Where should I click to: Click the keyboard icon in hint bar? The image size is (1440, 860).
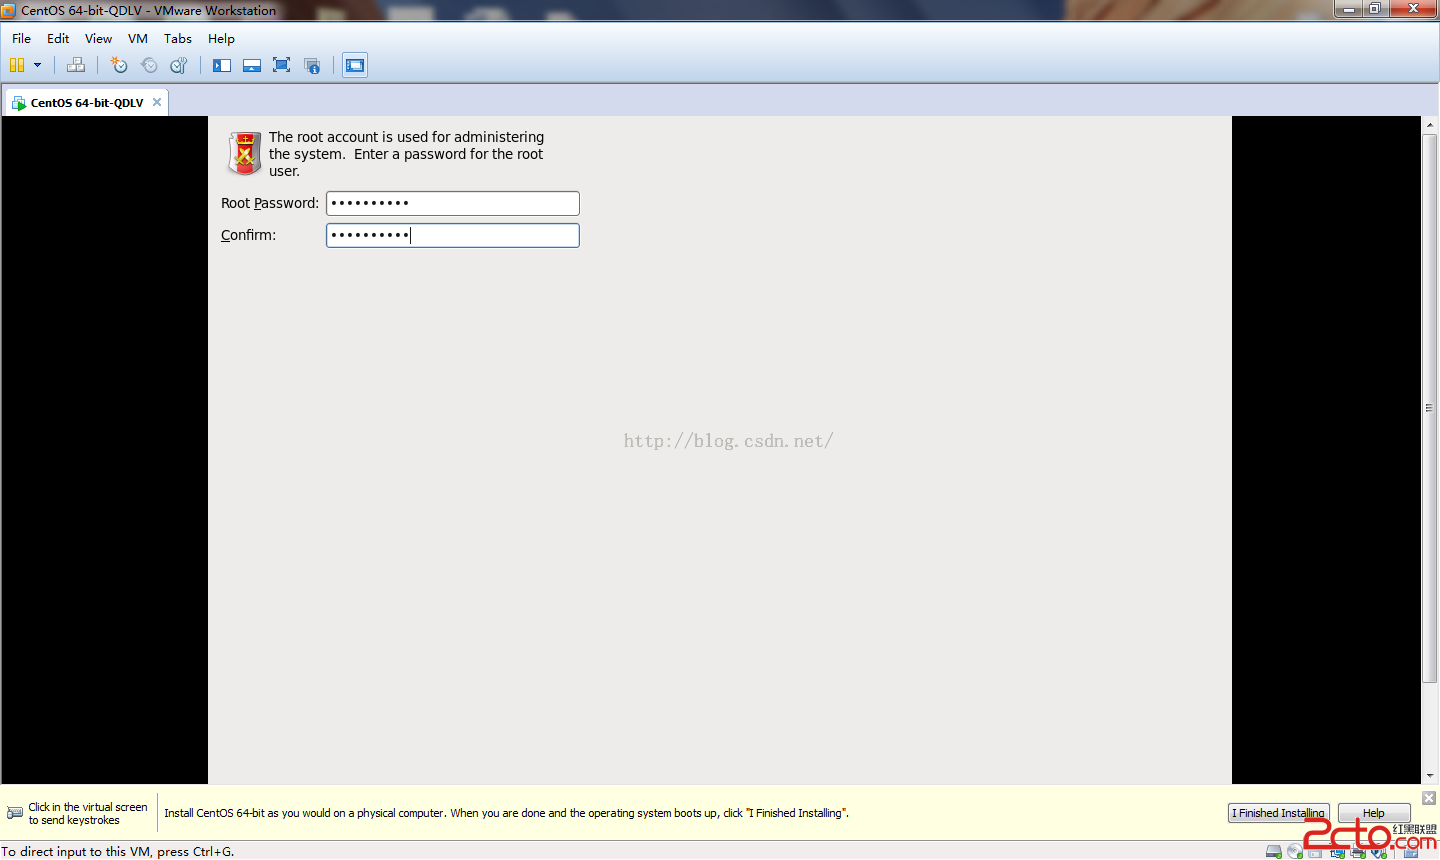pyautogui.click(x=15, y=813)
